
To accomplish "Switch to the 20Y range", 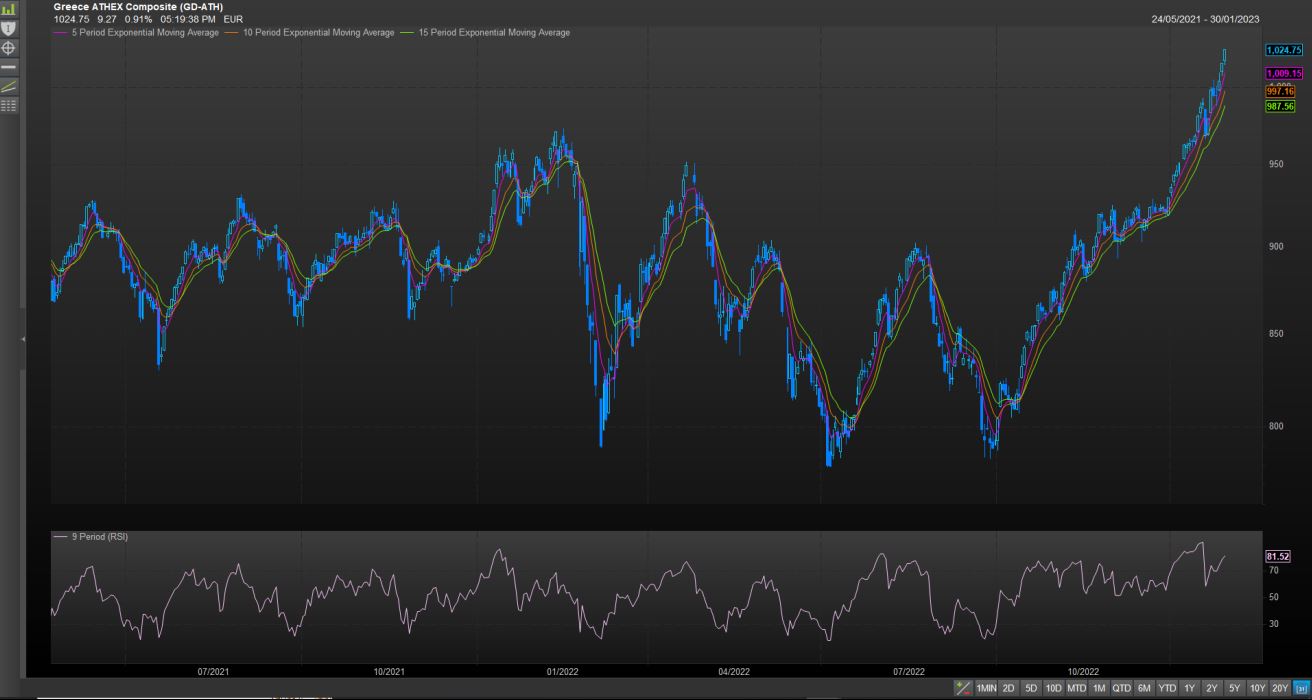I will pyautogui.click(x=1280, y=688).
